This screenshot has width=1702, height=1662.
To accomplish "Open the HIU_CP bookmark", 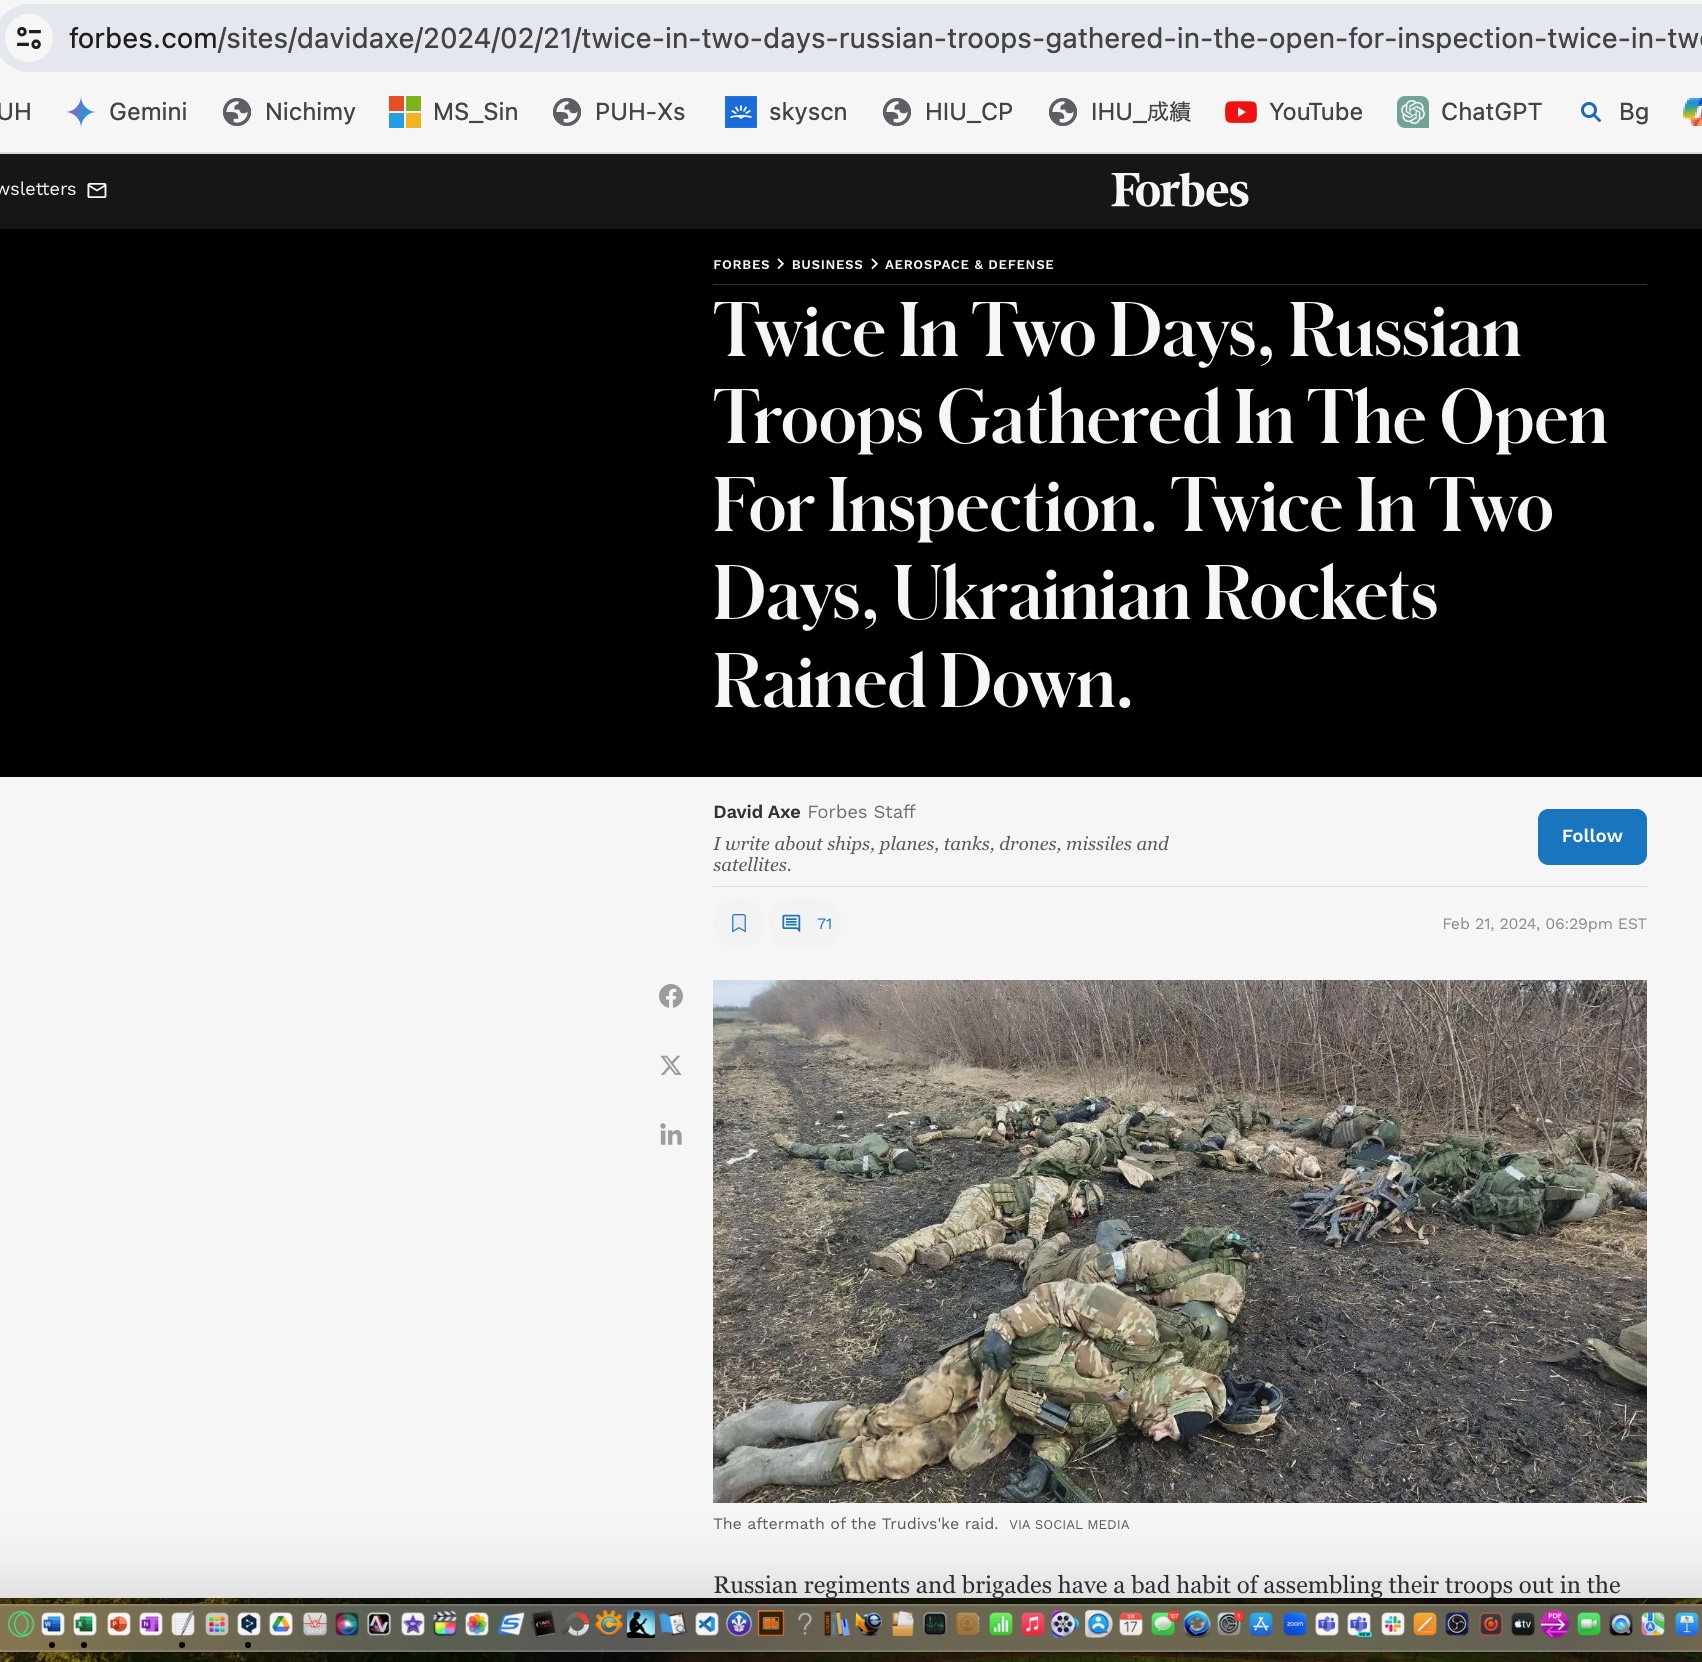I will click(948, 112).
